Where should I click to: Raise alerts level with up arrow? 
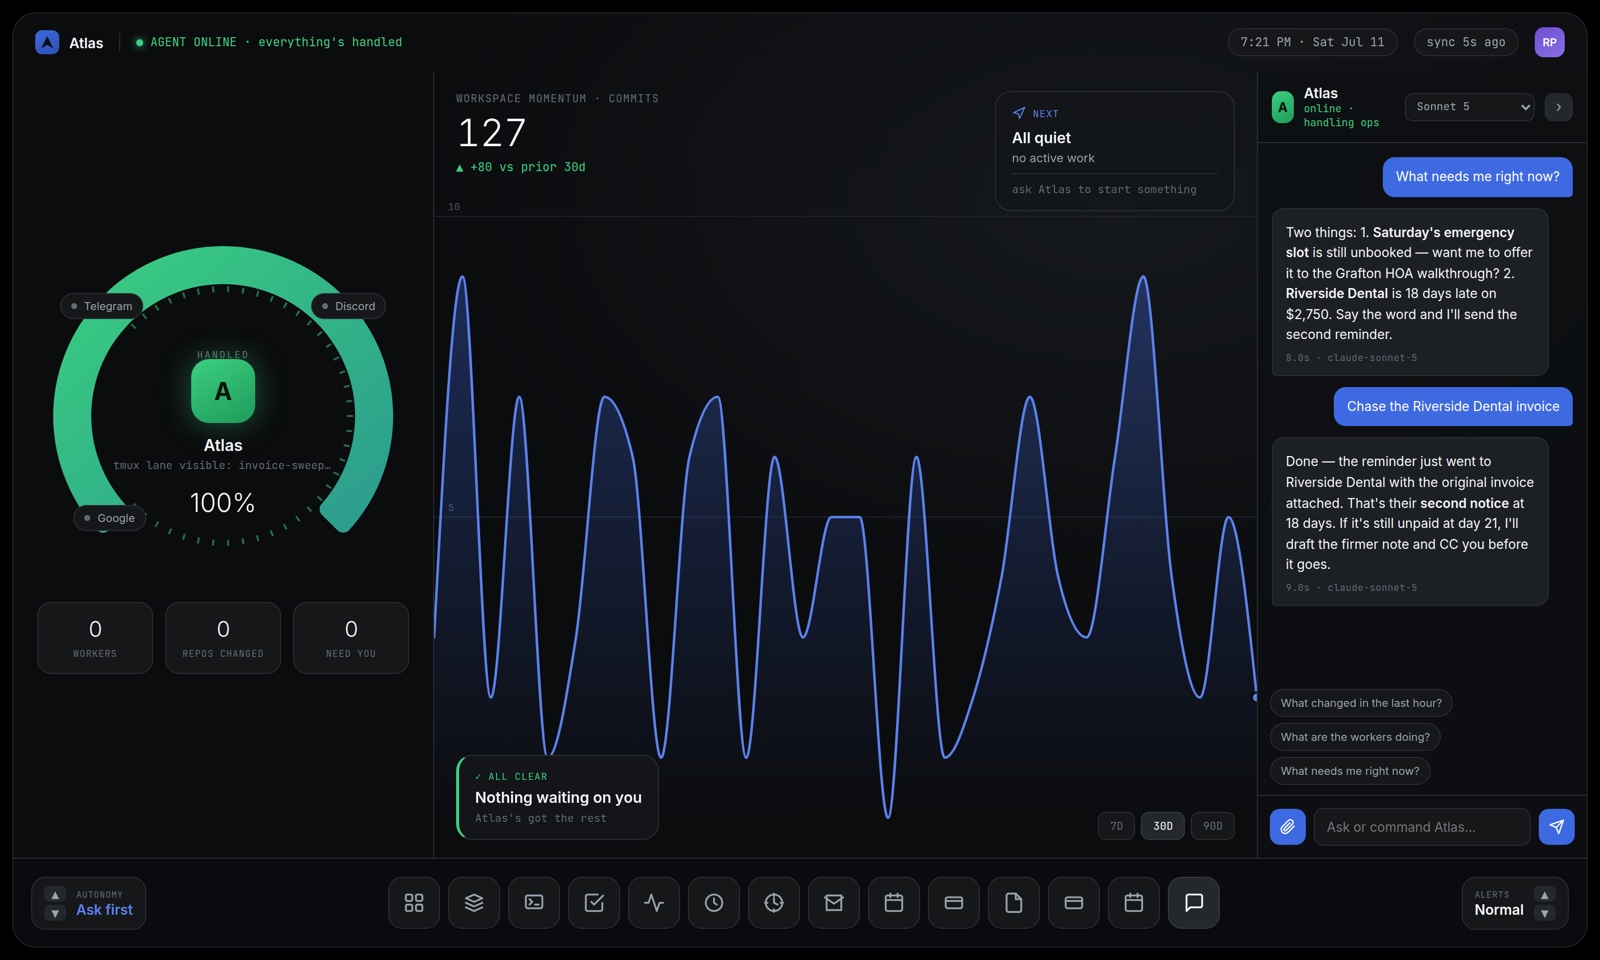(x=1545, y=895)
